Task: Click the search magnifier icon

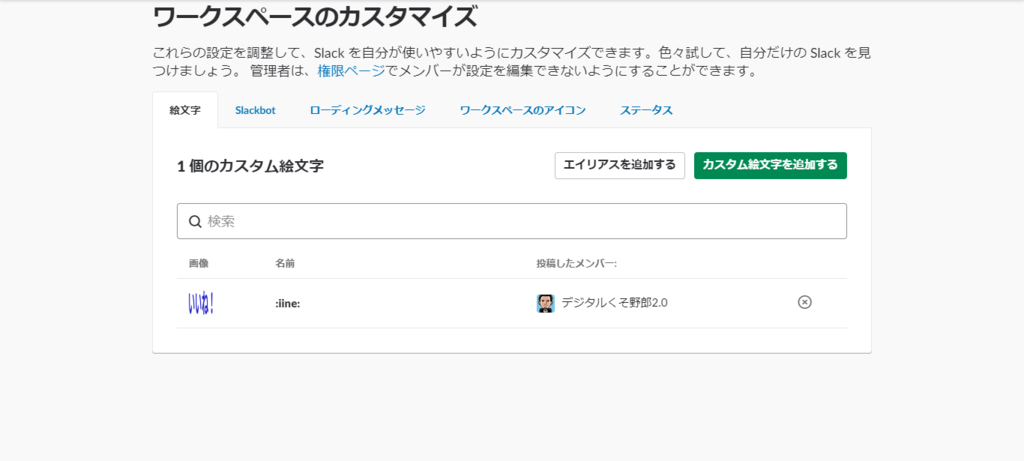Action: (x=195, y=221)
